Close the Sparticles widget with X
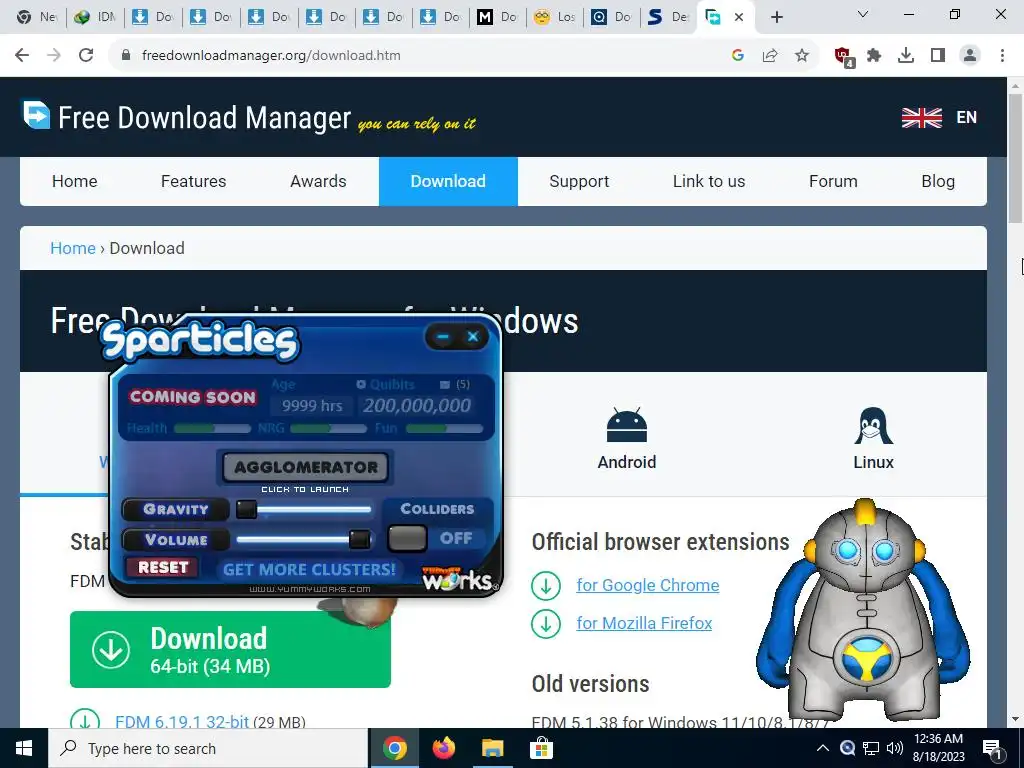 pyautogui.click(x=473, y=337)
